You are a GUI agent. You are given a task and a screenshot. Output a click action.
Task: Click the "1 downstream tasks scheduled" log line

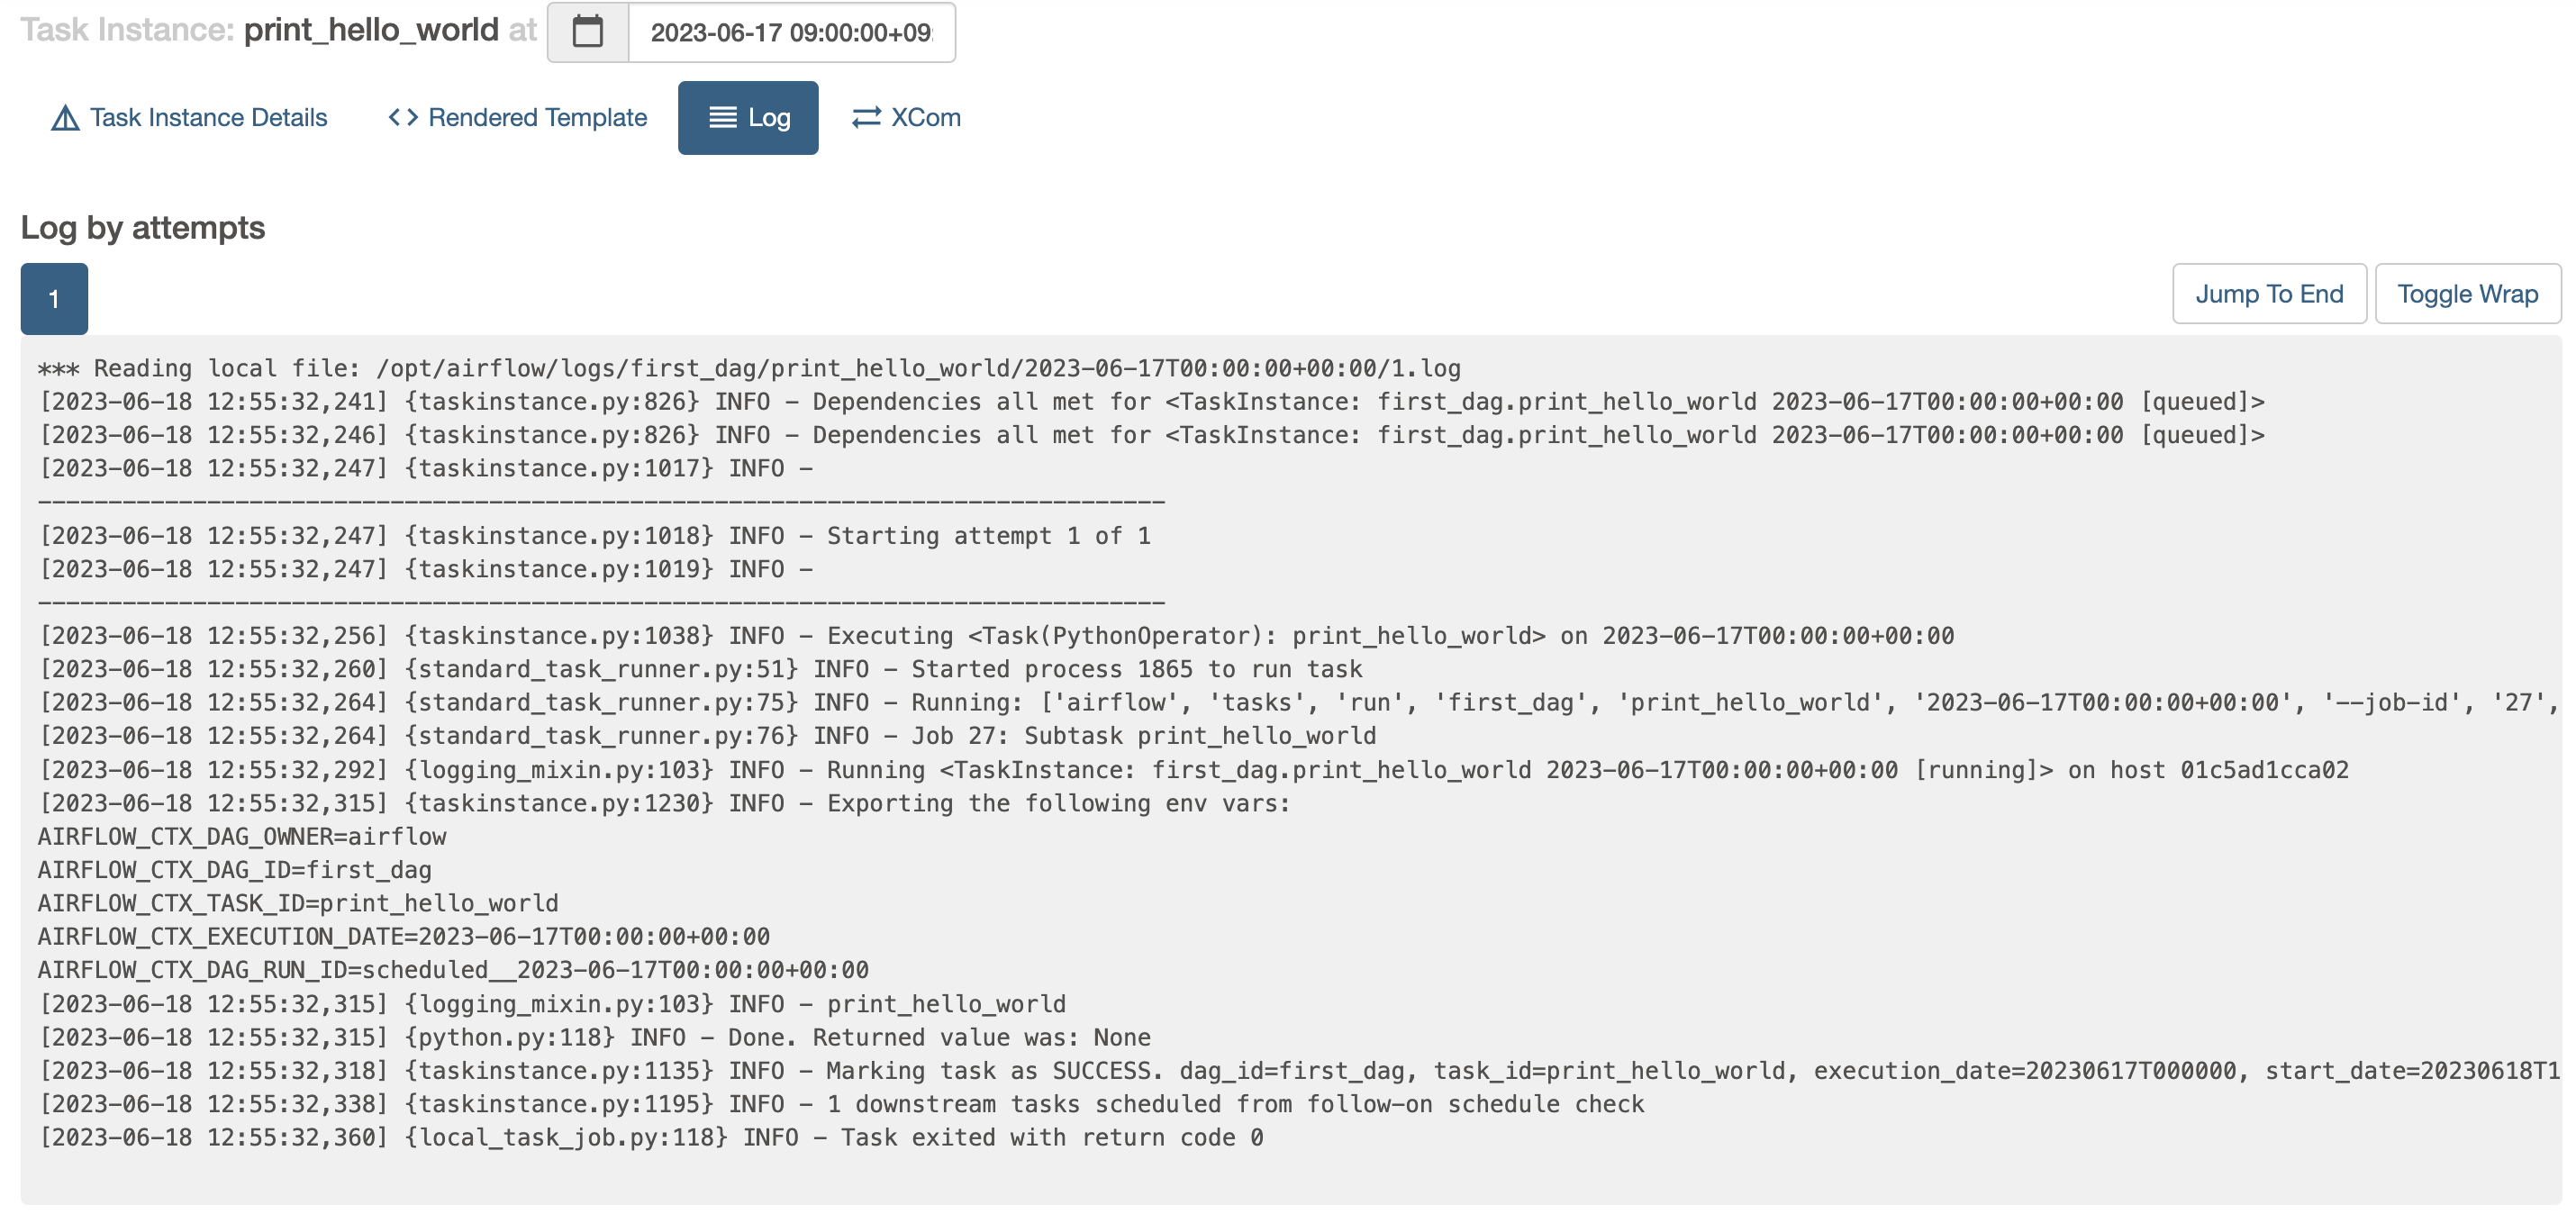point(841,1104)
